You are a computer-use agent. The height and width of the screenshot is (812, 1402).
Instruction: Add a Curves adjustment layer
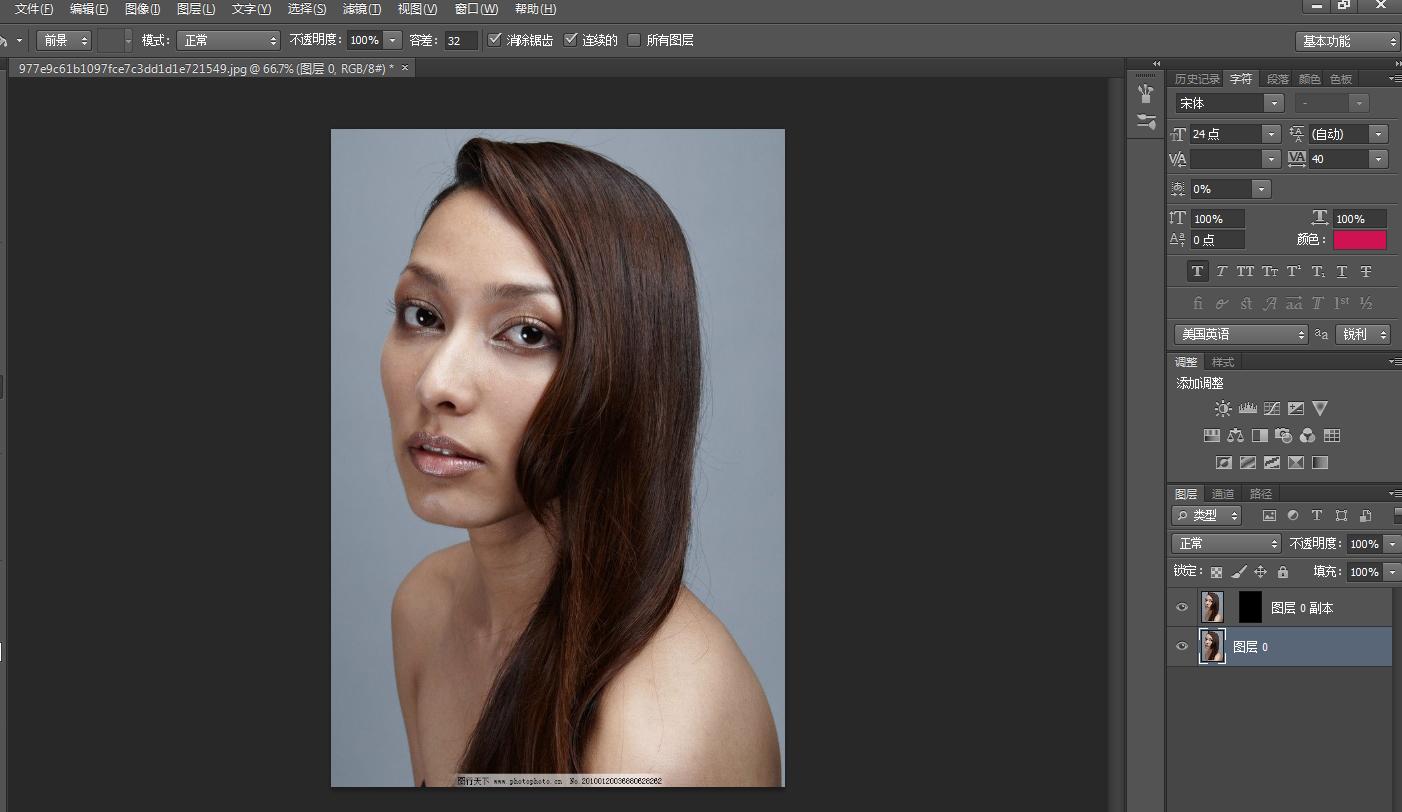click(1272, 409)
